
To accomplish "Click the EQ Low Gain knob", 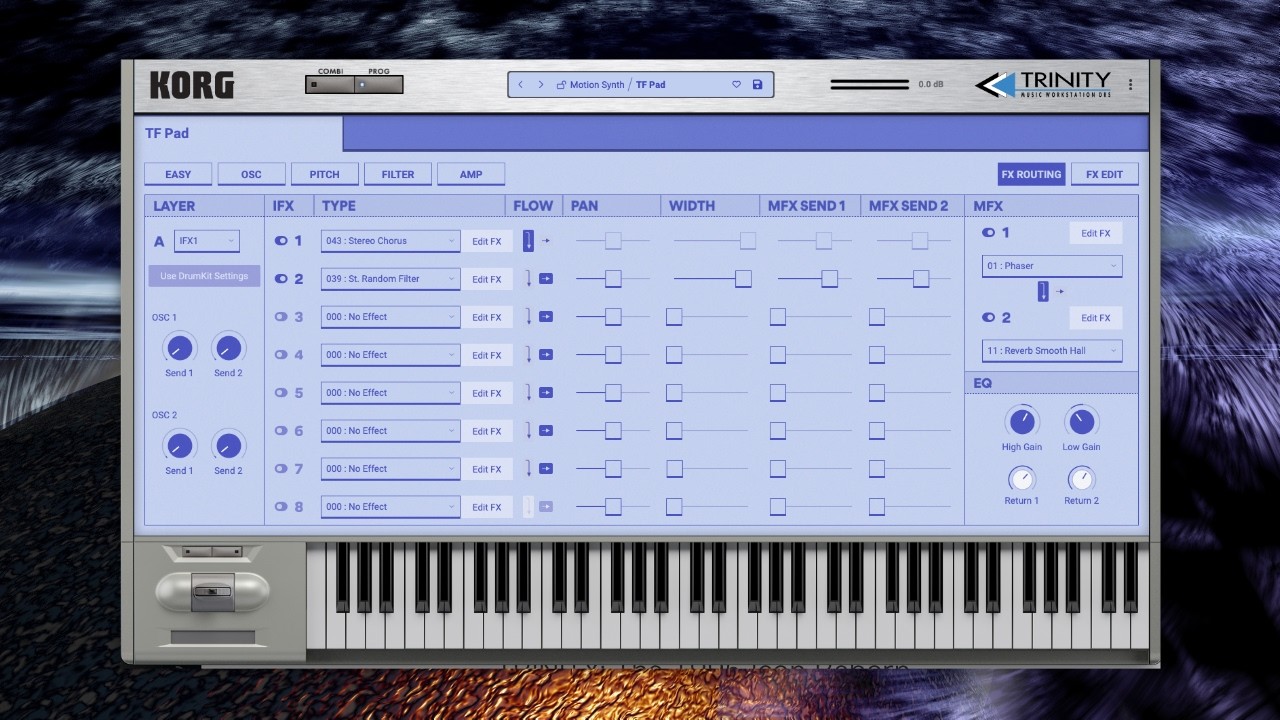I will pyautogui.click(x=1081, y=421).
